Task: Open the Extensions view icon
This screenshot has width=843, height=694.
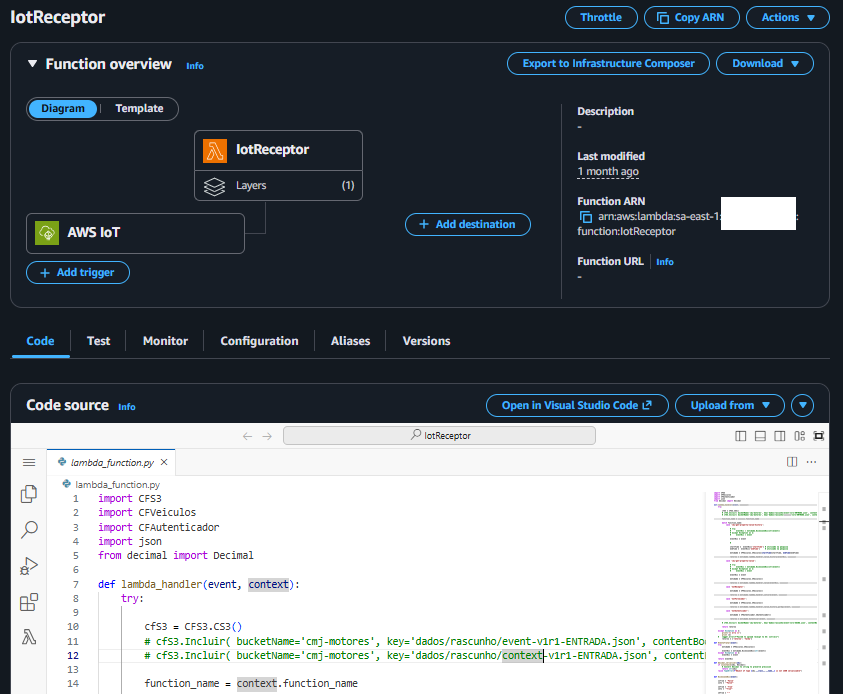Action: [x=29, y=602]
